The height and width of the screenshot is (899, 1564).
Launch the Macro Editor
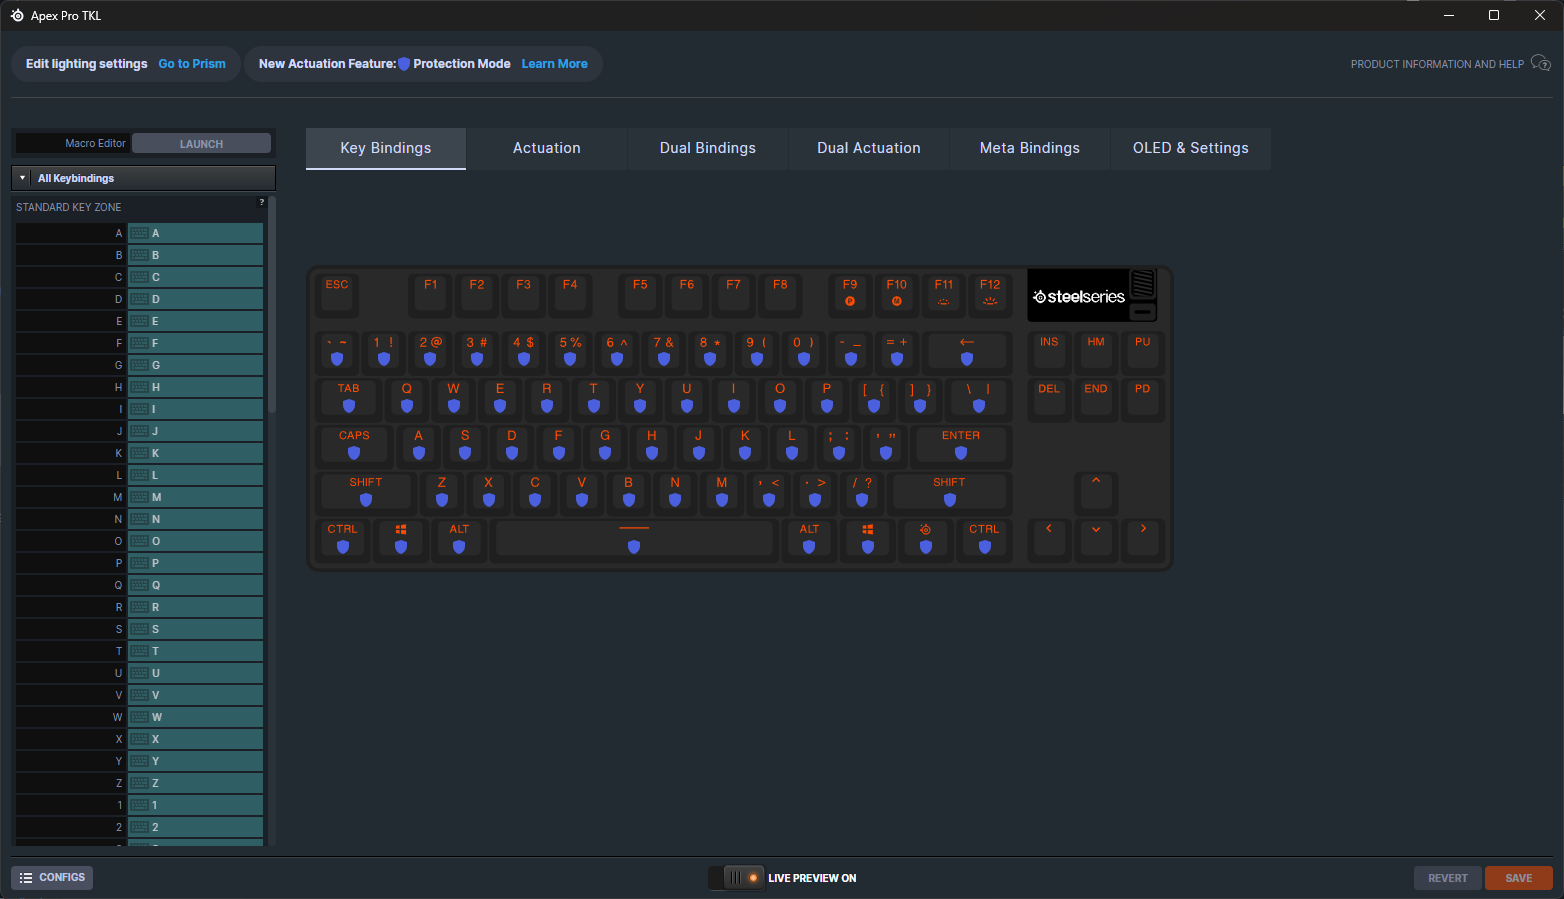coord(200,143)
